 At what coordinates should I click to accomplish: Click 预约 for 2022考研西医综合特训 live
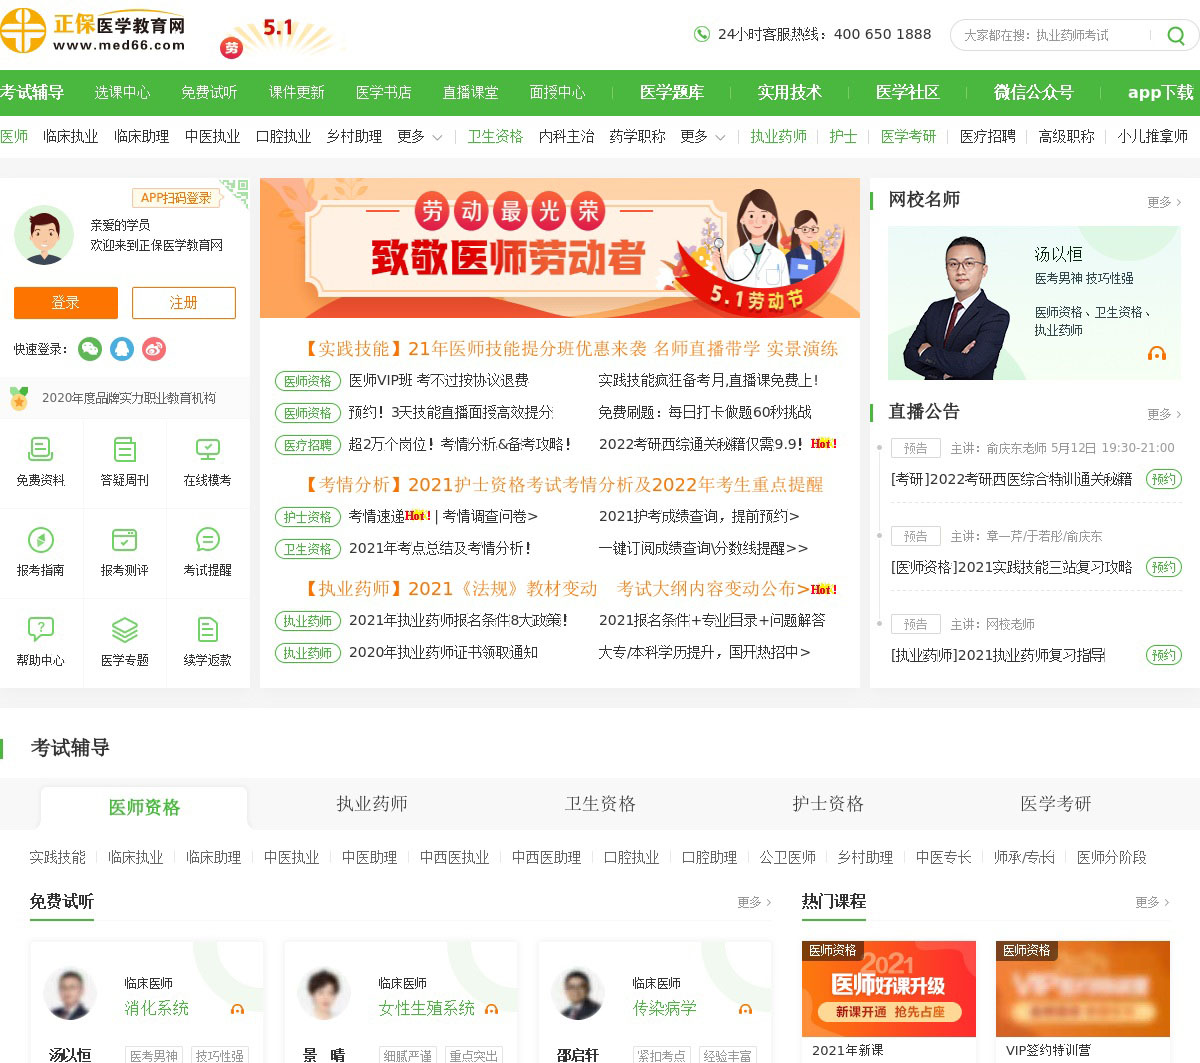[1163, 479]
